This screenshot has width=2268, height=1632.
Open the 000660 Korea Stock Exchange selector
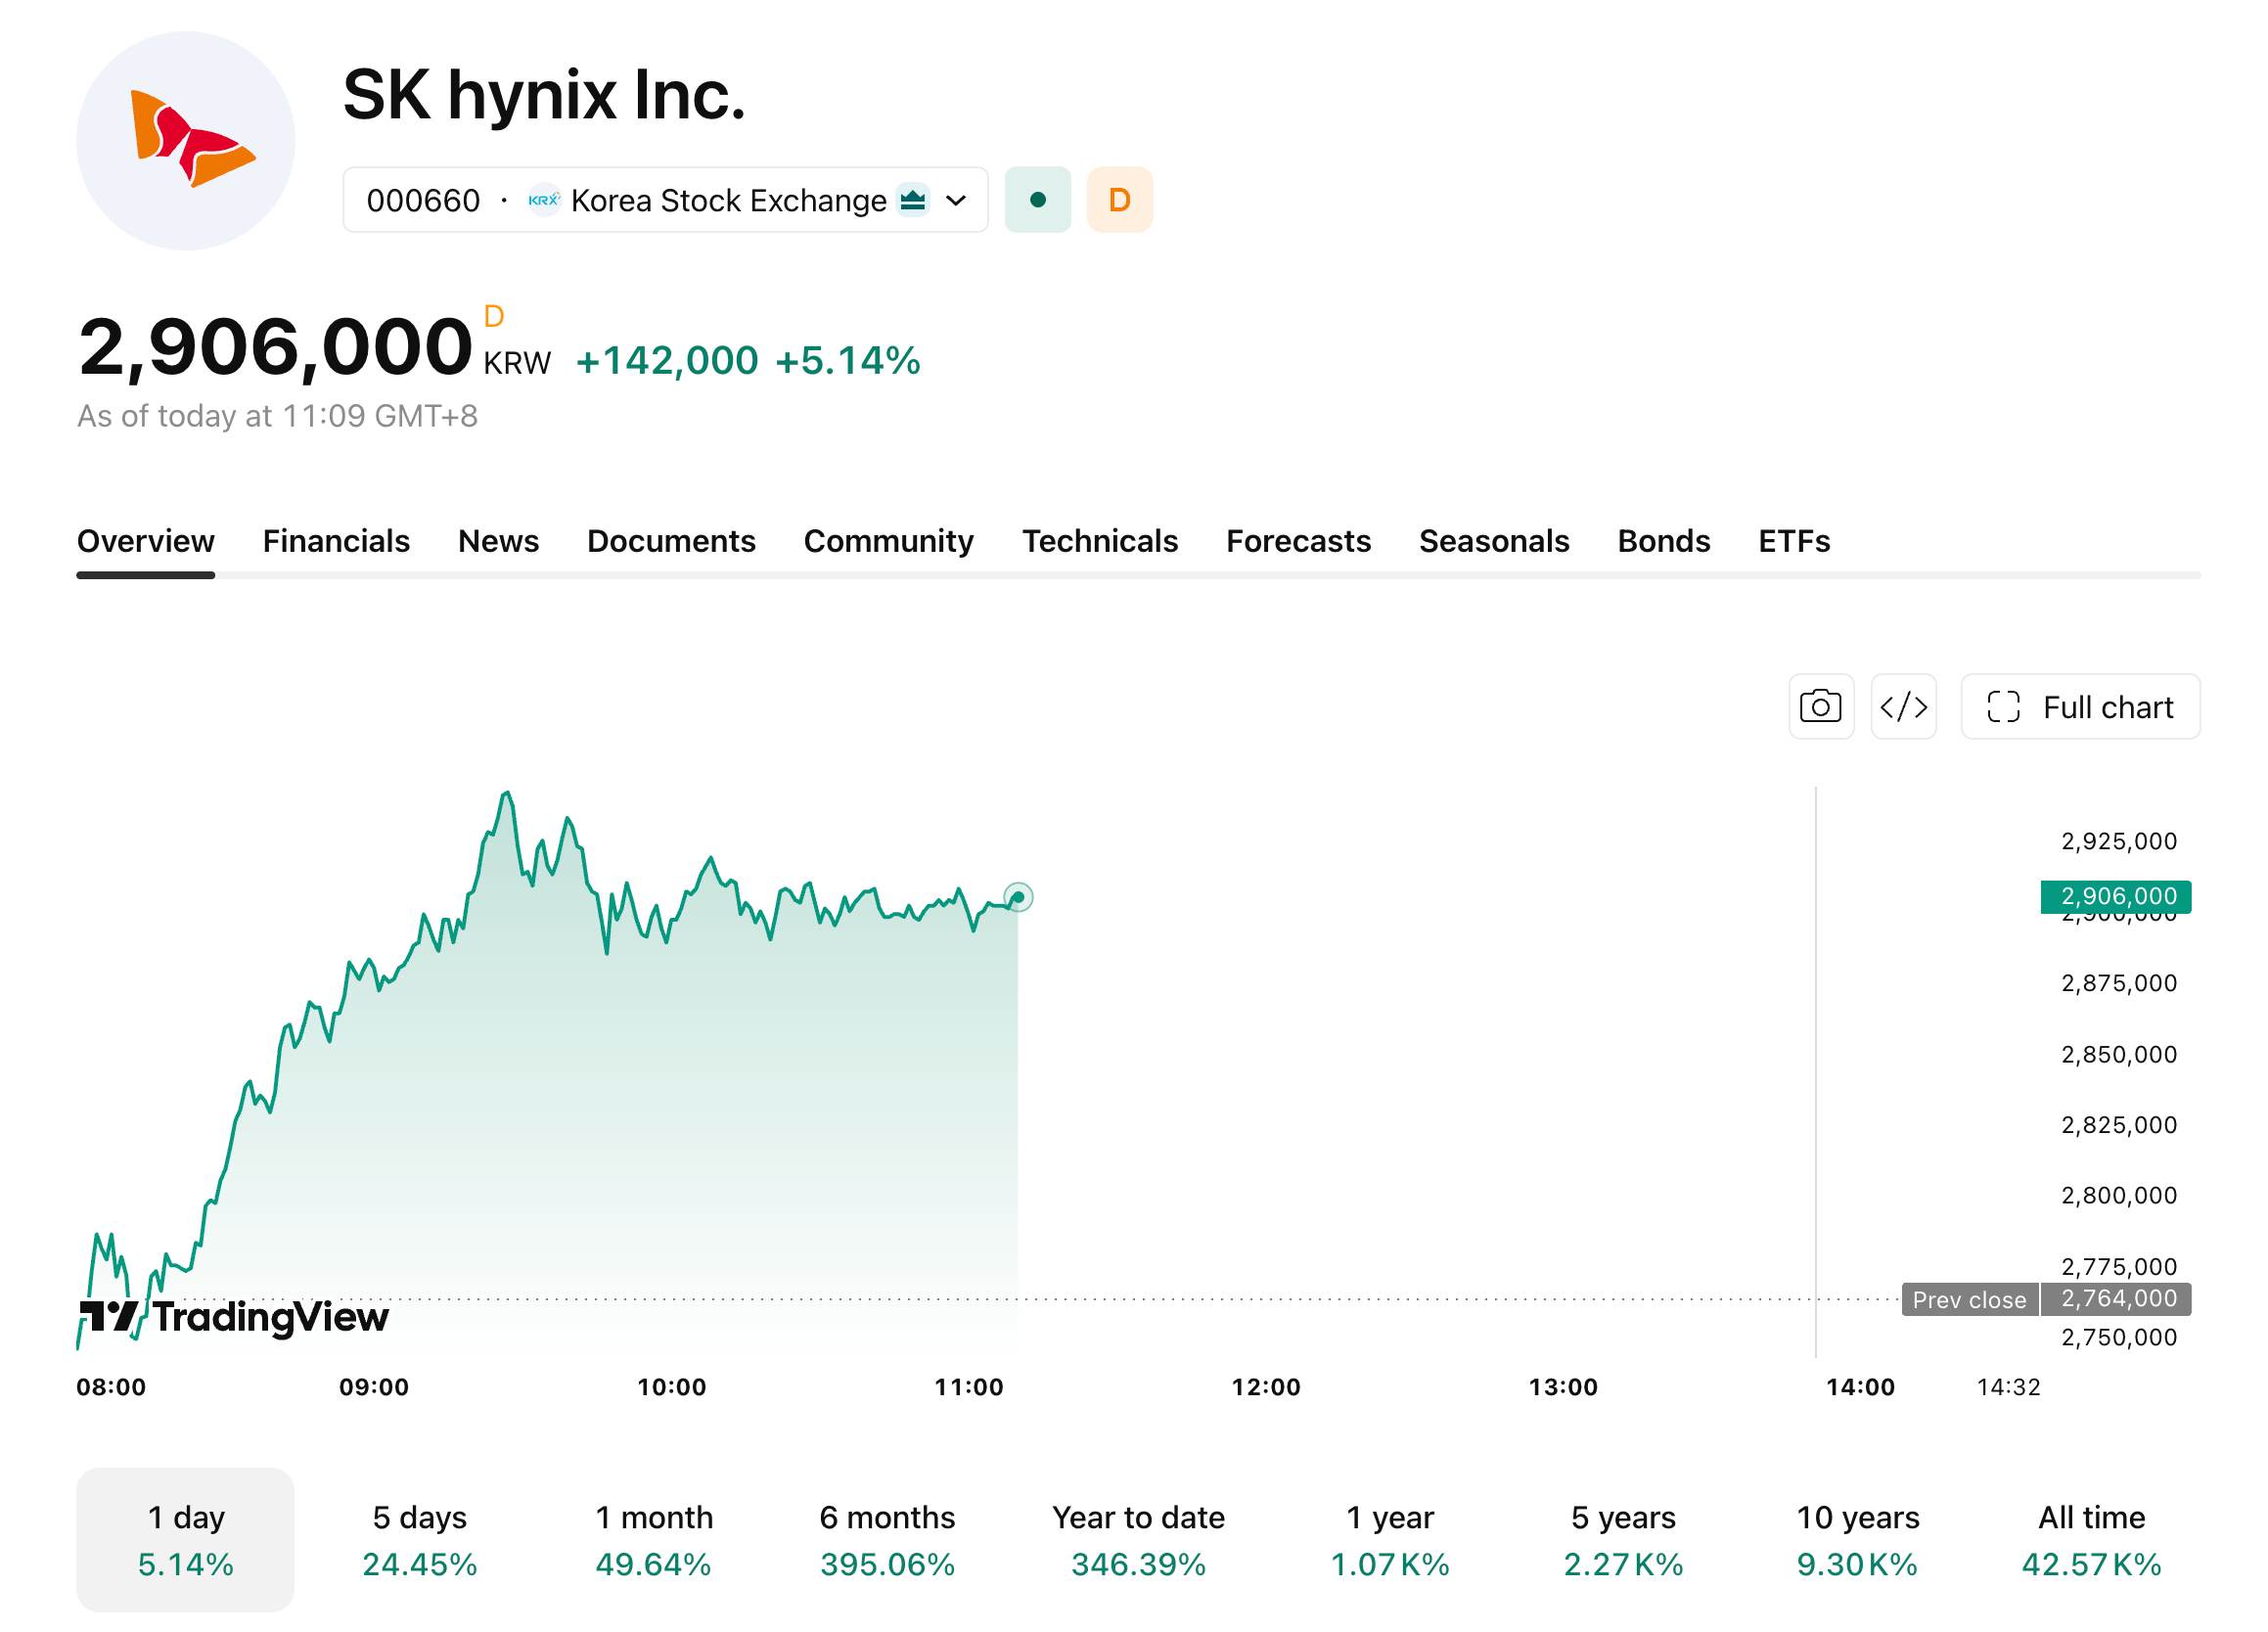coord(666,200)
